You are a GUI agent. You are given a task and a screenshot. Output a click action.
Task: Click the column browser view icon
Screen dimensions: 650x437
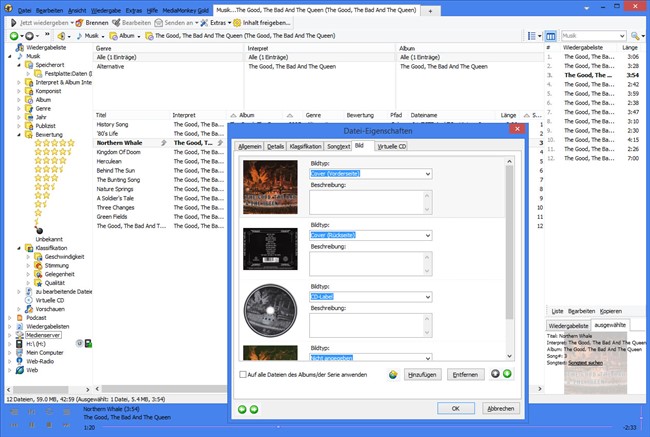click(550, 36)
